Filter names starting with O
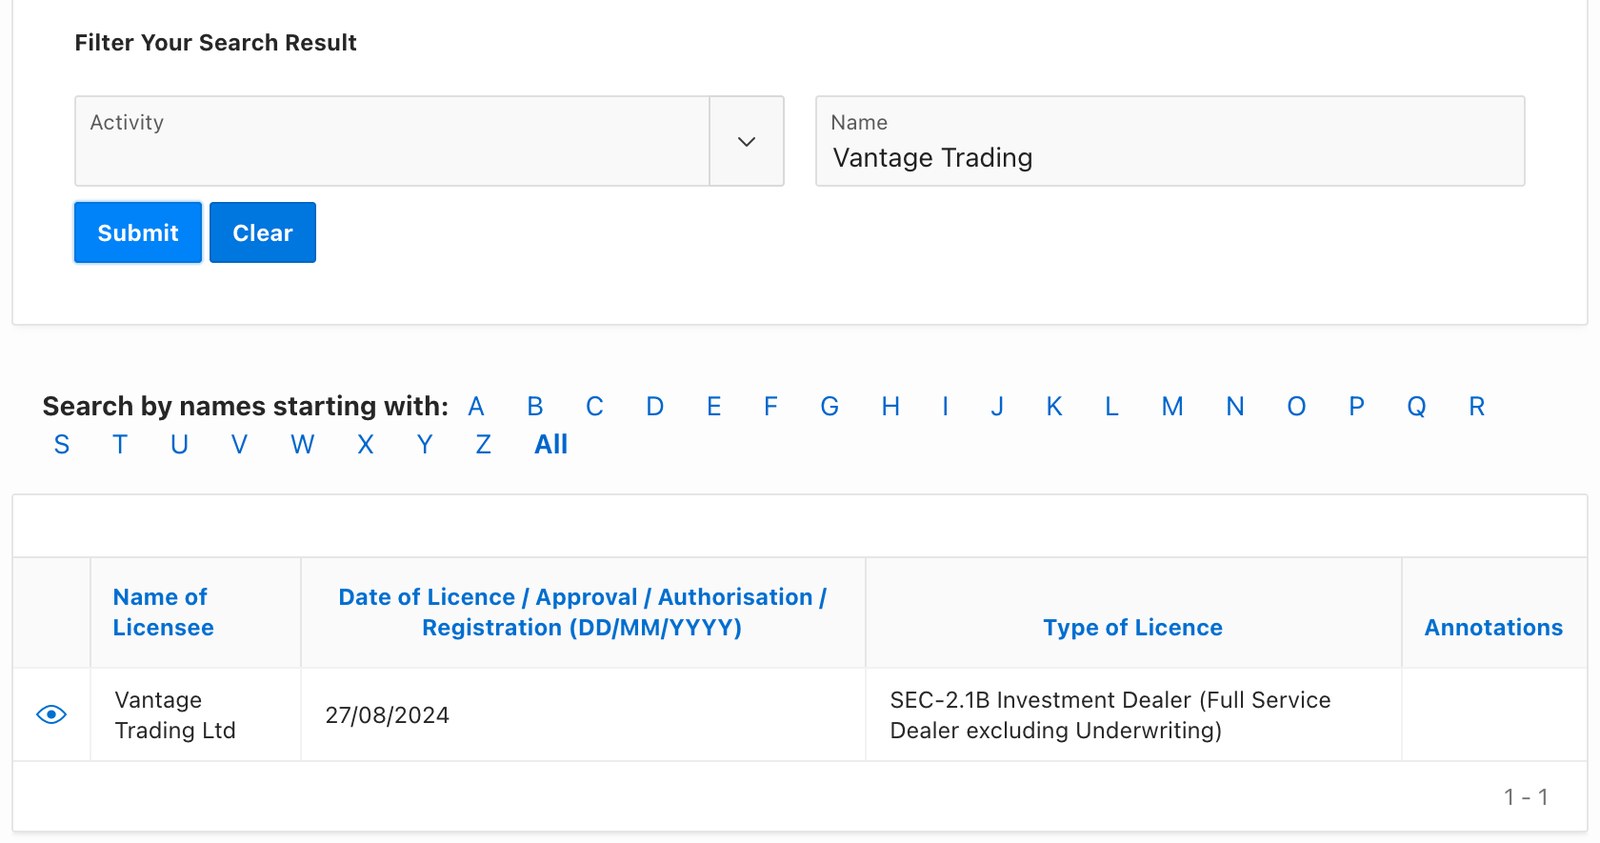The height and width of the screenshot is (843, 1600). (x=1297, y=406)
